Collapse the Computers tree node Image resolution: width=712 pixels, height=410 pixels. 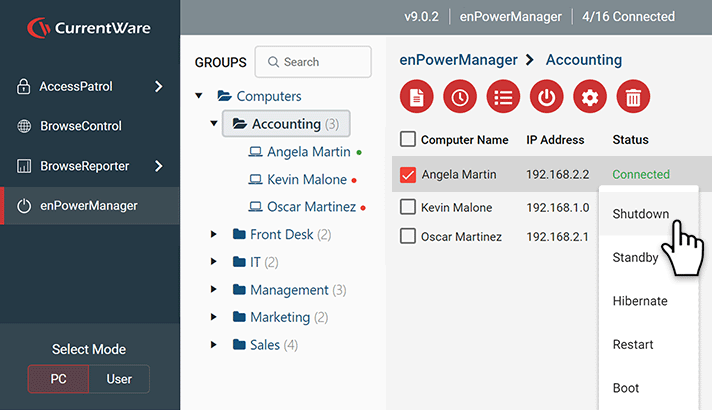click(198, 96)
